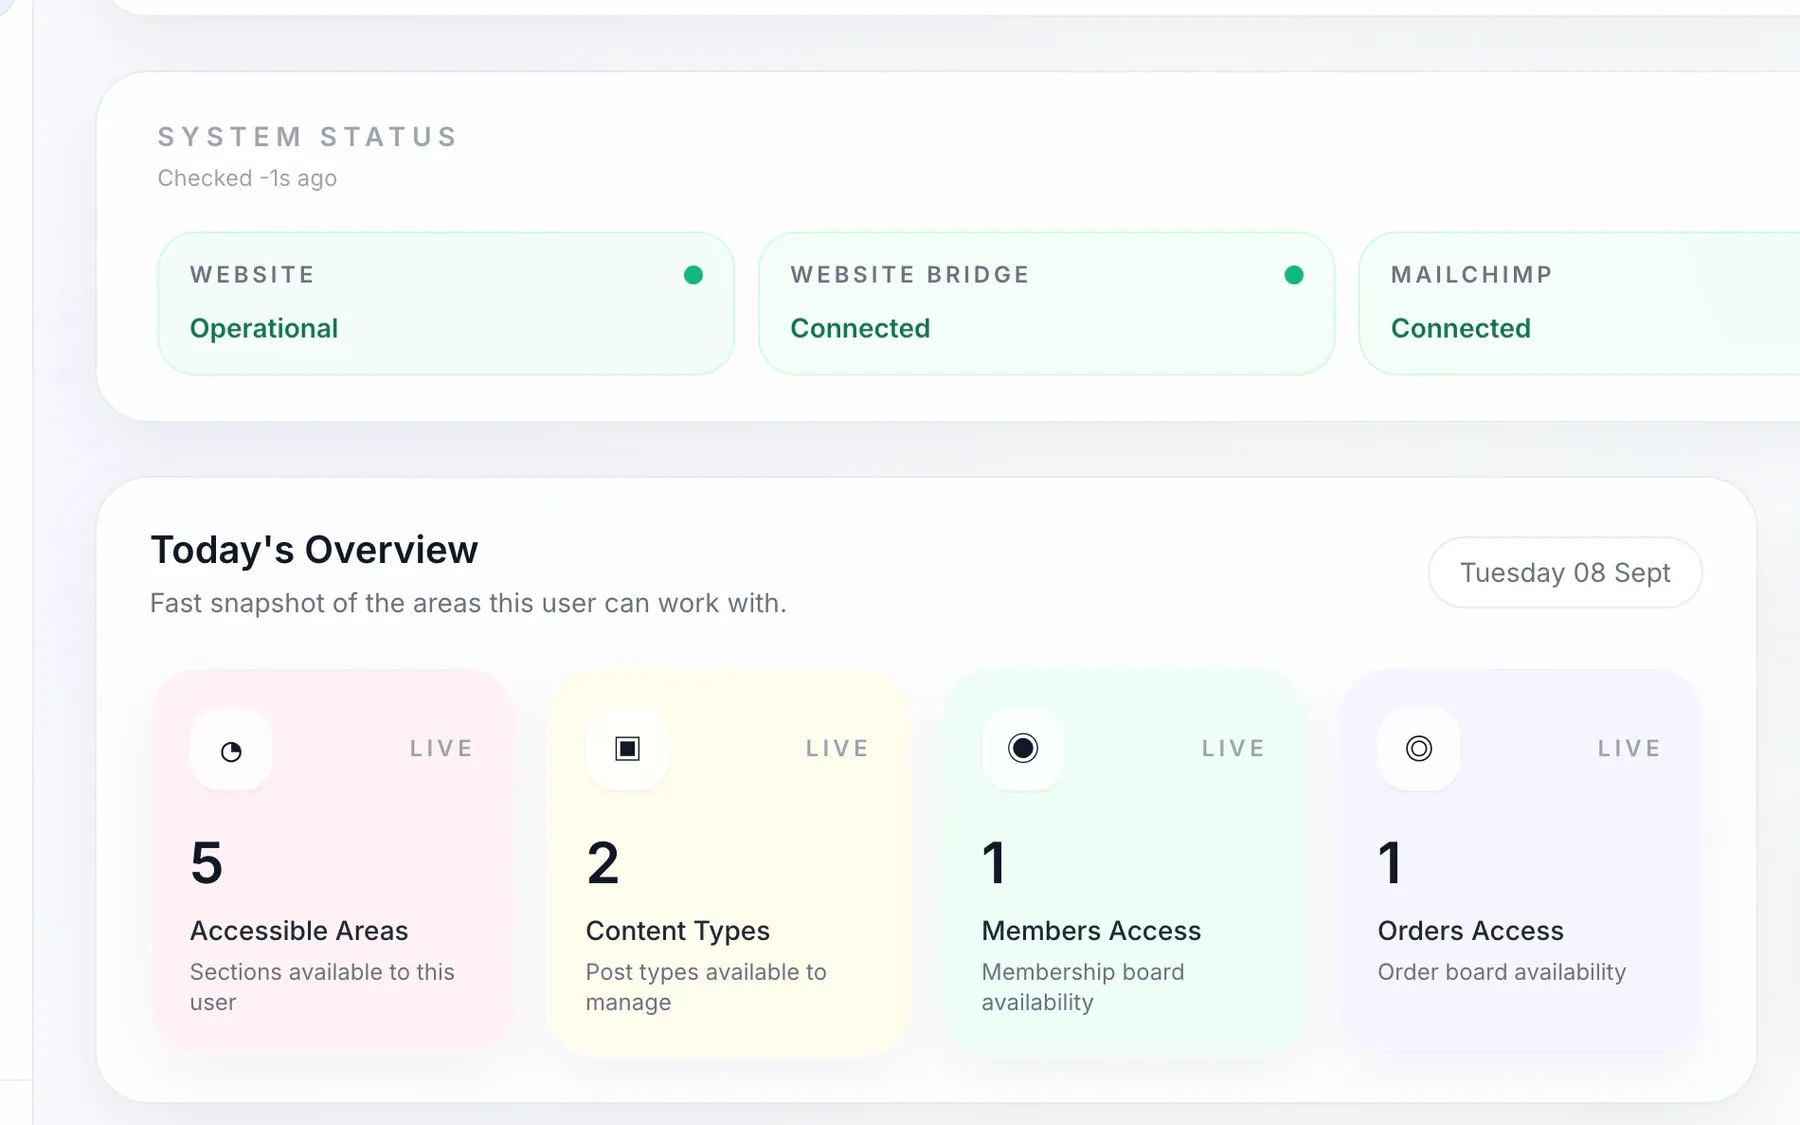Image resolution: width=1800 pixels, height=1125 pixels.
Task: Click the number 5 on Accessible Areas
Action: 207,863
